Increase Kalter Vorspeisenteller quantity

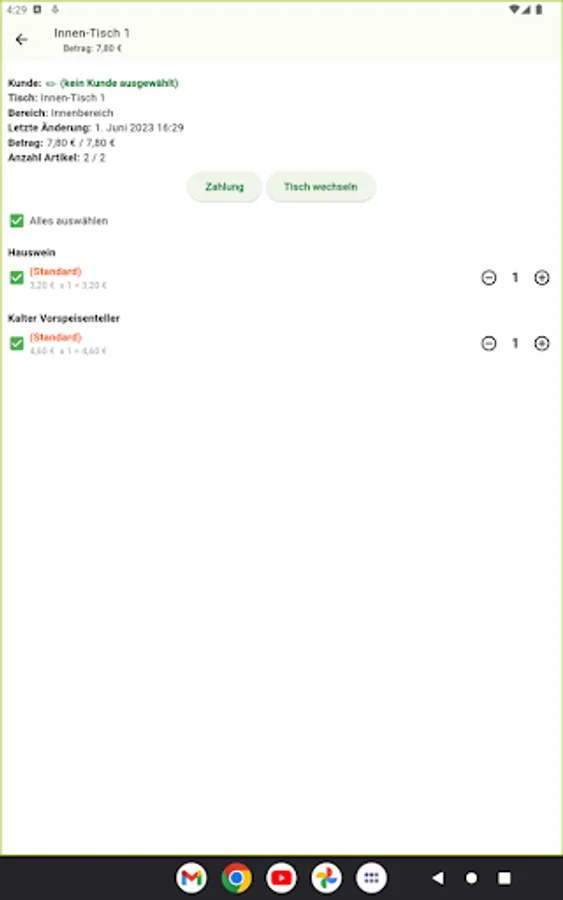tap(542, 343)
